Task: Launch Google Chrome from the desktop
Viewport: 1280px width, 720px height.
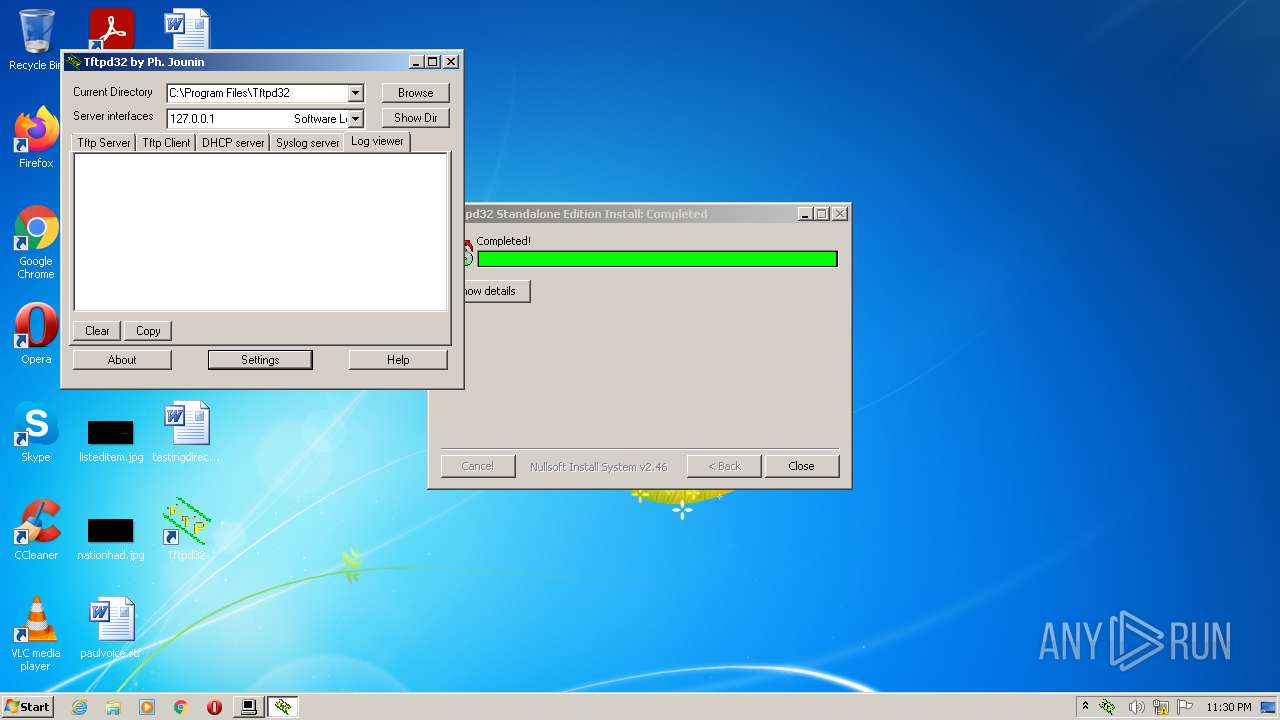Action: point(36,241)
